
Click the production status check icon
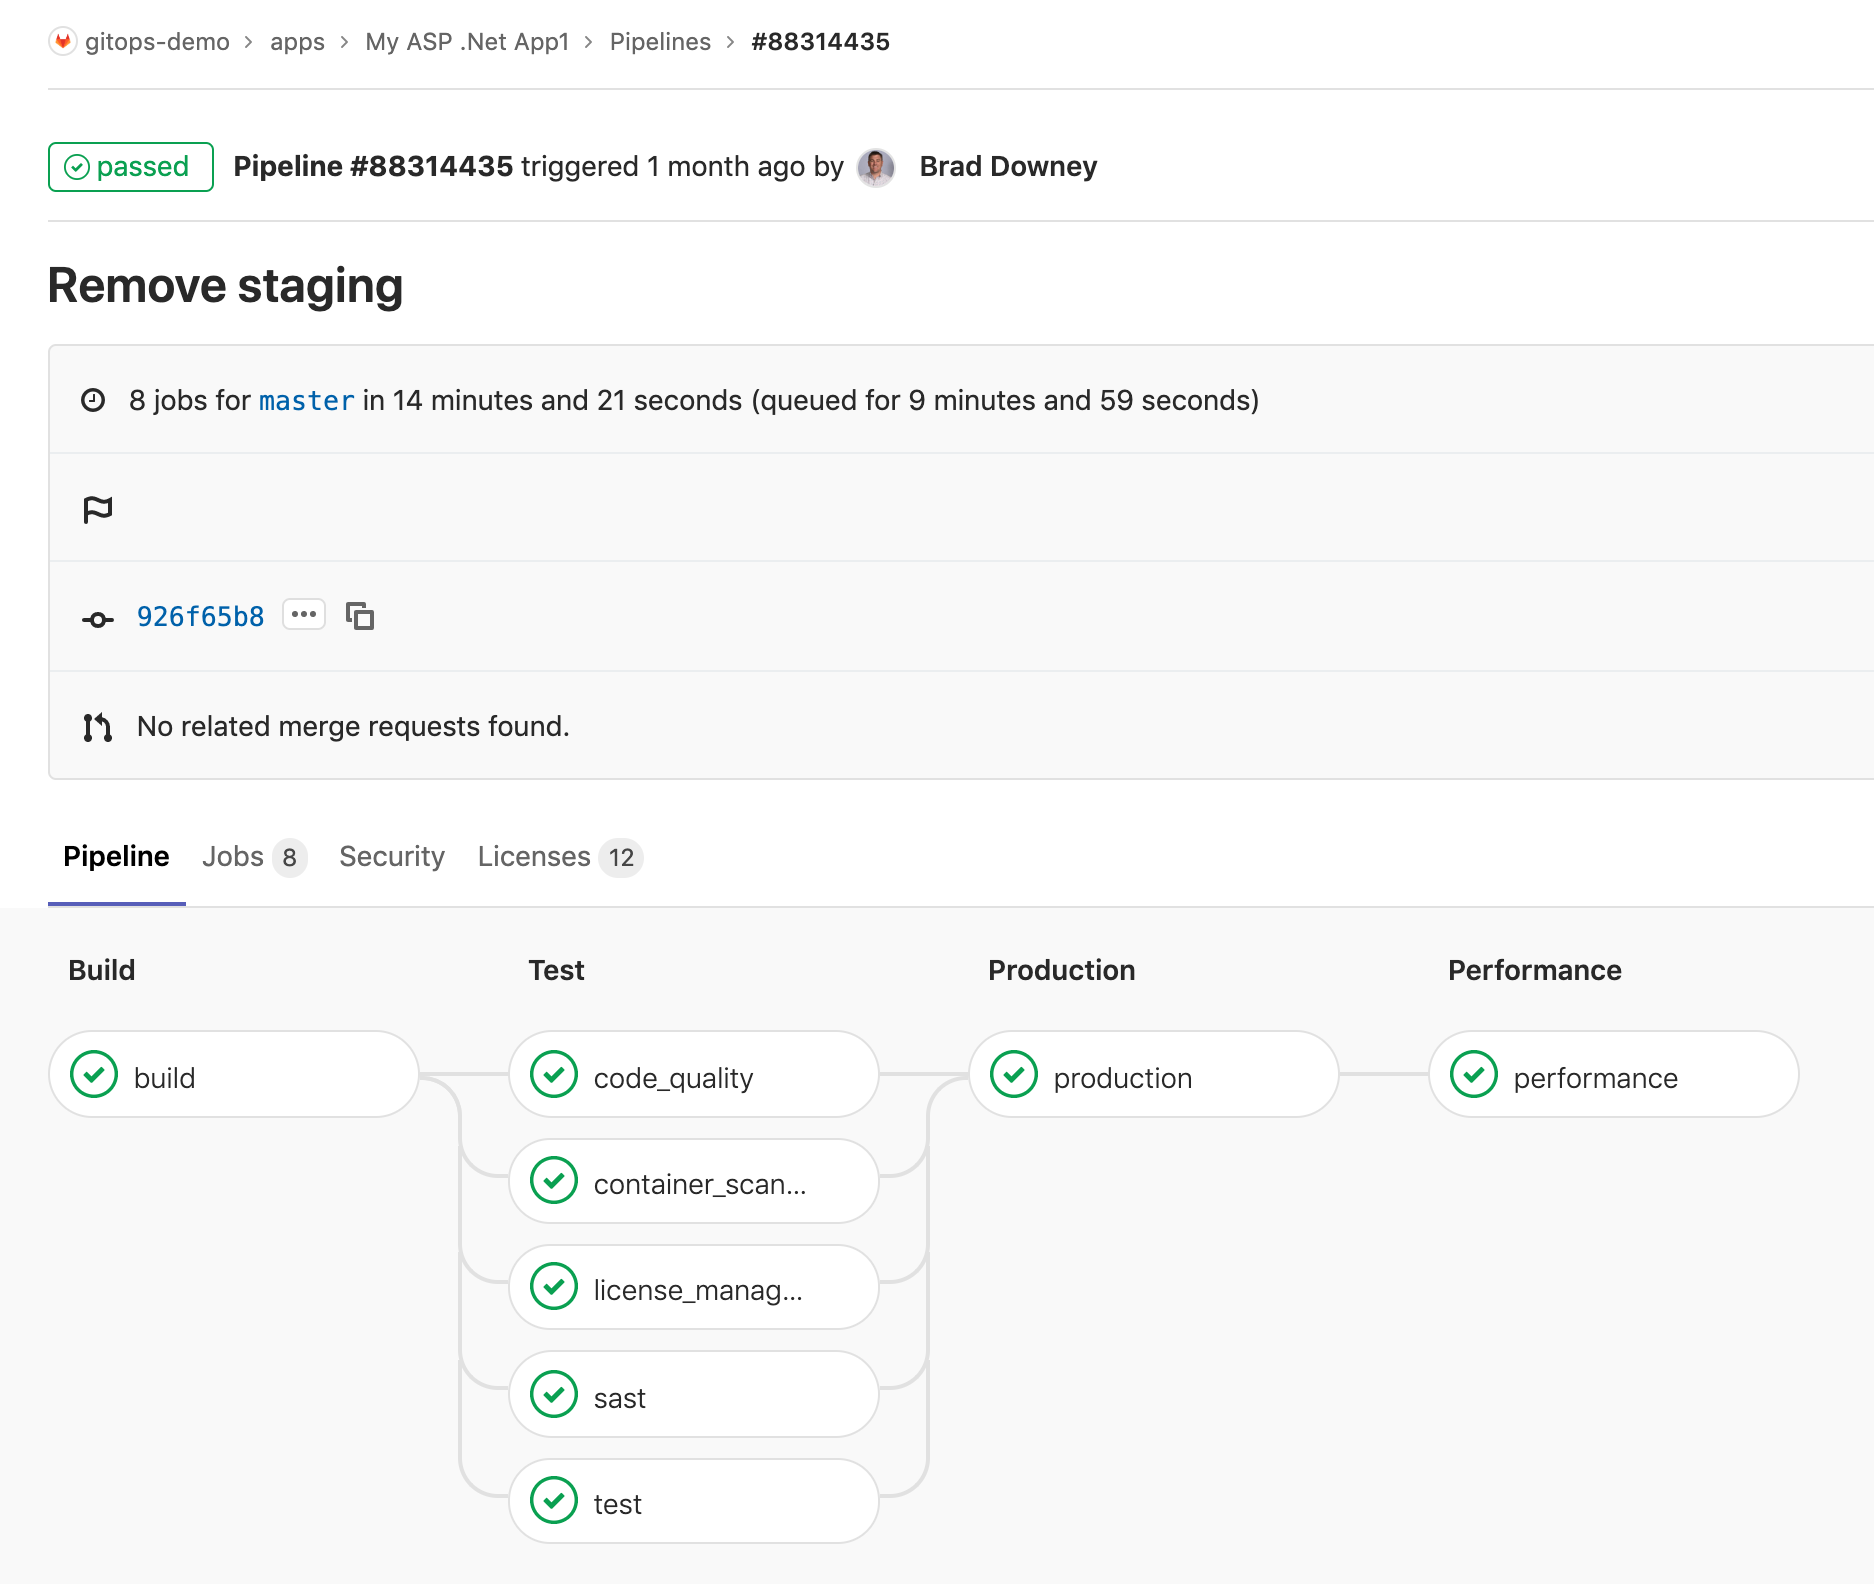click(1014, 1074)
